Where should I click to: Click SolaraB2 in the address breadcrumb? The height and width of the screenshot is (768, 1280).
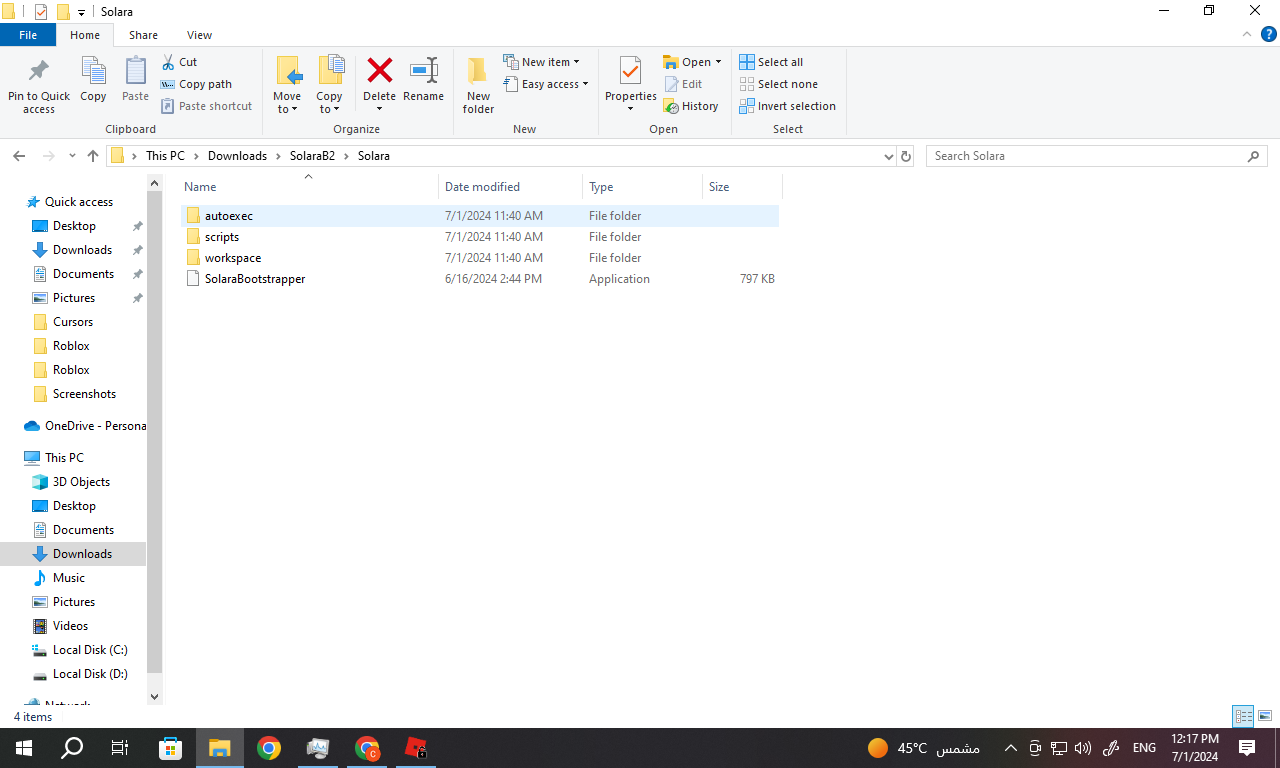click(x=312, y=156)
